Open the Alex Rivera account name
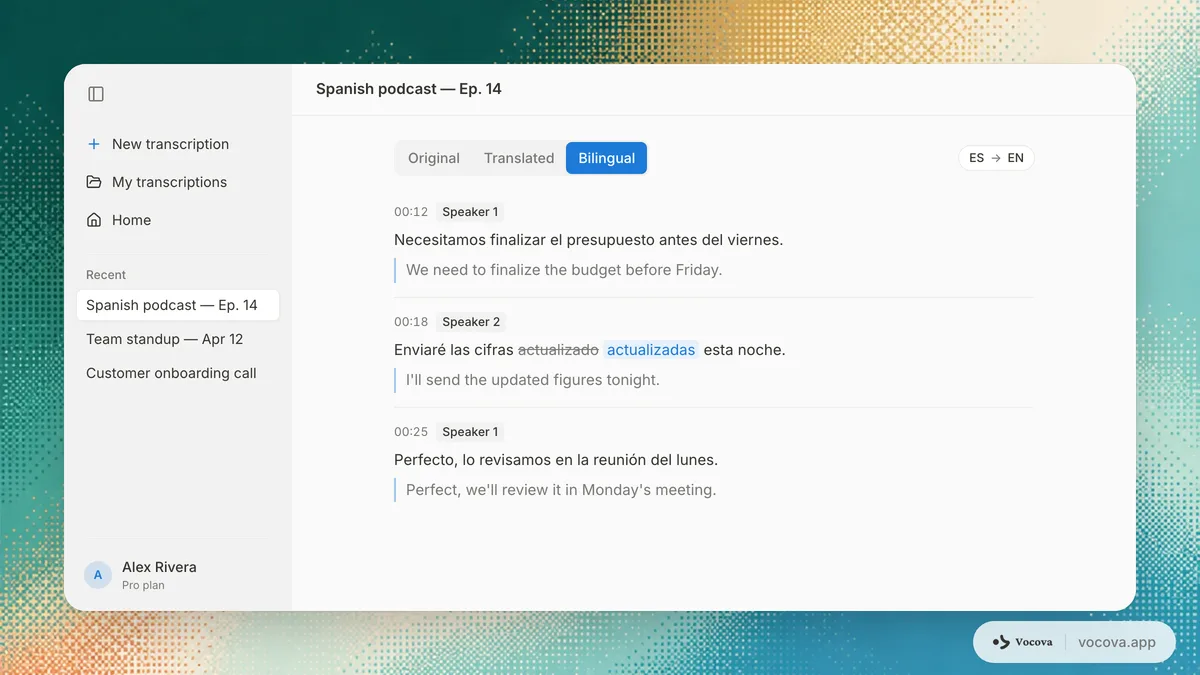 click(x=159, y=567)
